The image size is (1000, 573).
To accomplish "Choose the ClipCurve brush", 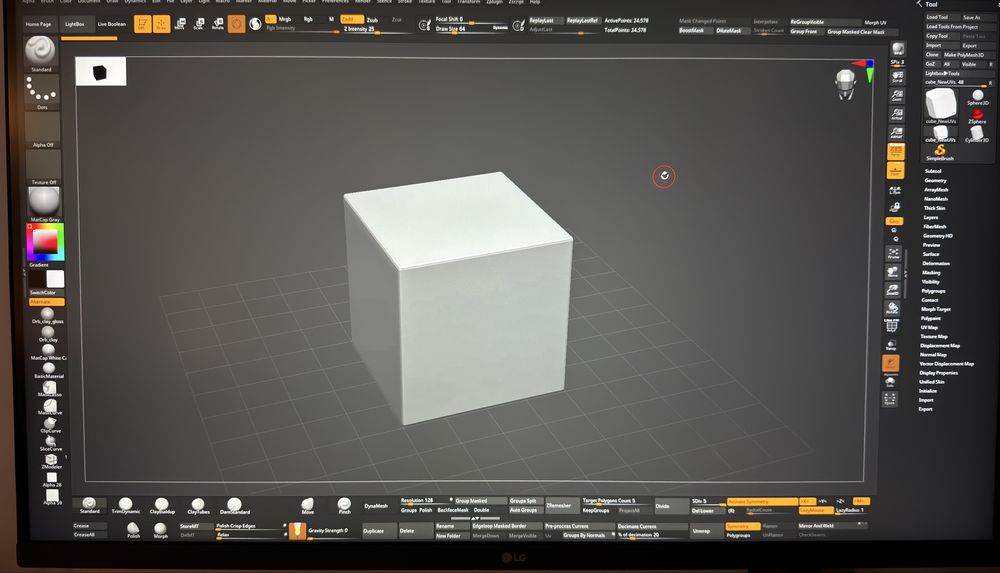I will (x=50, y=424).
